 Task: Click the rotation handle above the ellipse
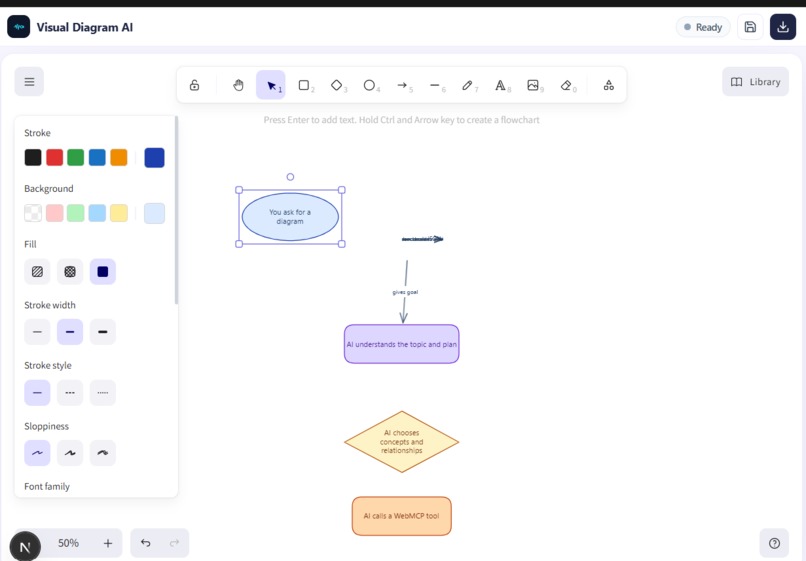[x=290, y=177]
